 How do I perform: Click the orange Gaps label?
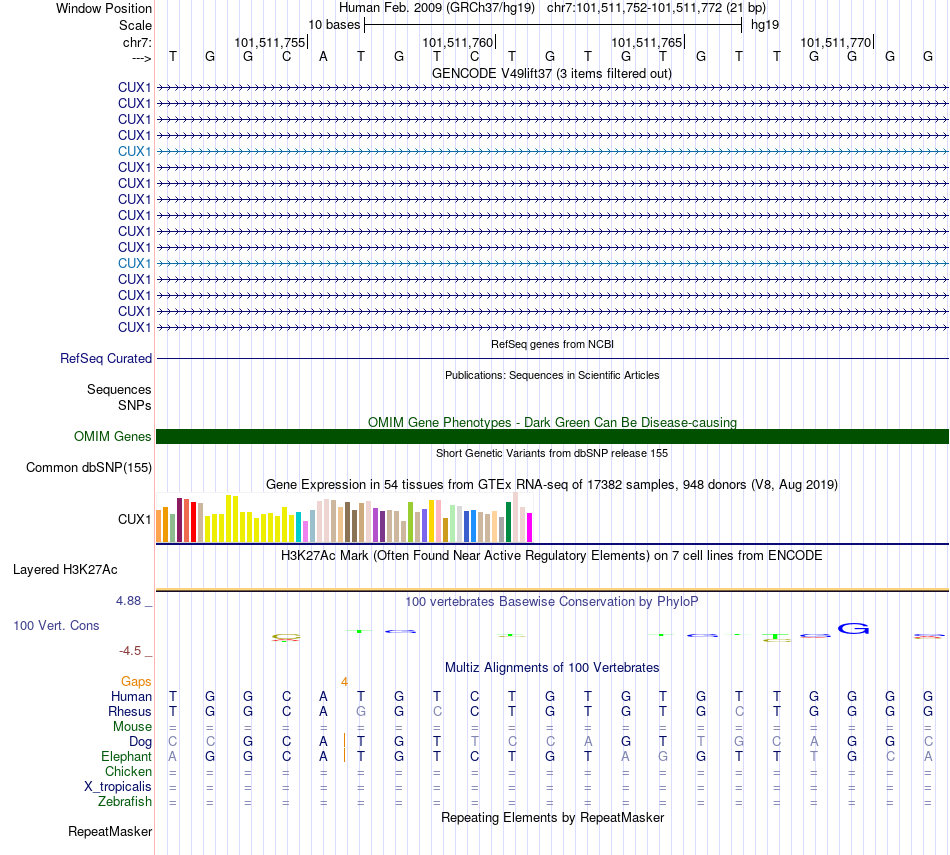tap(136, 682)
